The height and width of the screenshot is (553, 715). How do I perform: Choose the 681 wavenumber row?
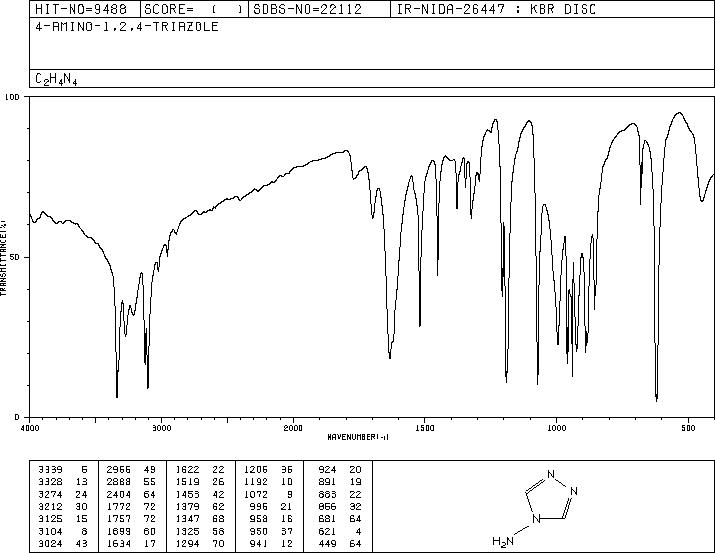340,519
